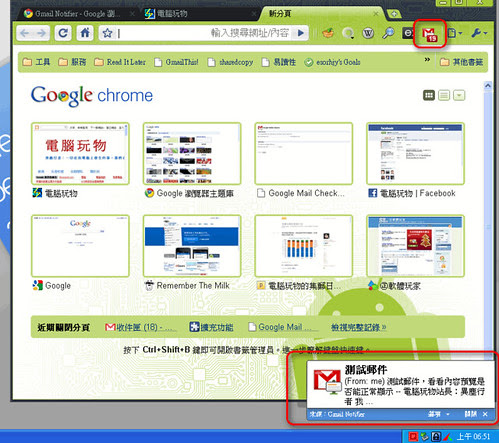
Task: Click red system tray icon
Action: point(413,436)
